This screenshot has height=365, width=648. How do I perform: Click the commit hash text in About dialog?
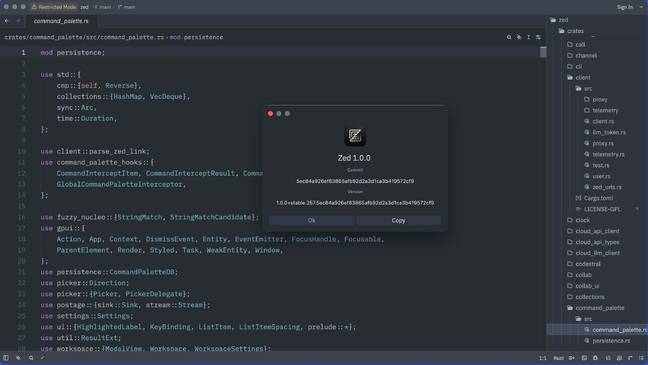pyautogui.click(x=355, y=181)
